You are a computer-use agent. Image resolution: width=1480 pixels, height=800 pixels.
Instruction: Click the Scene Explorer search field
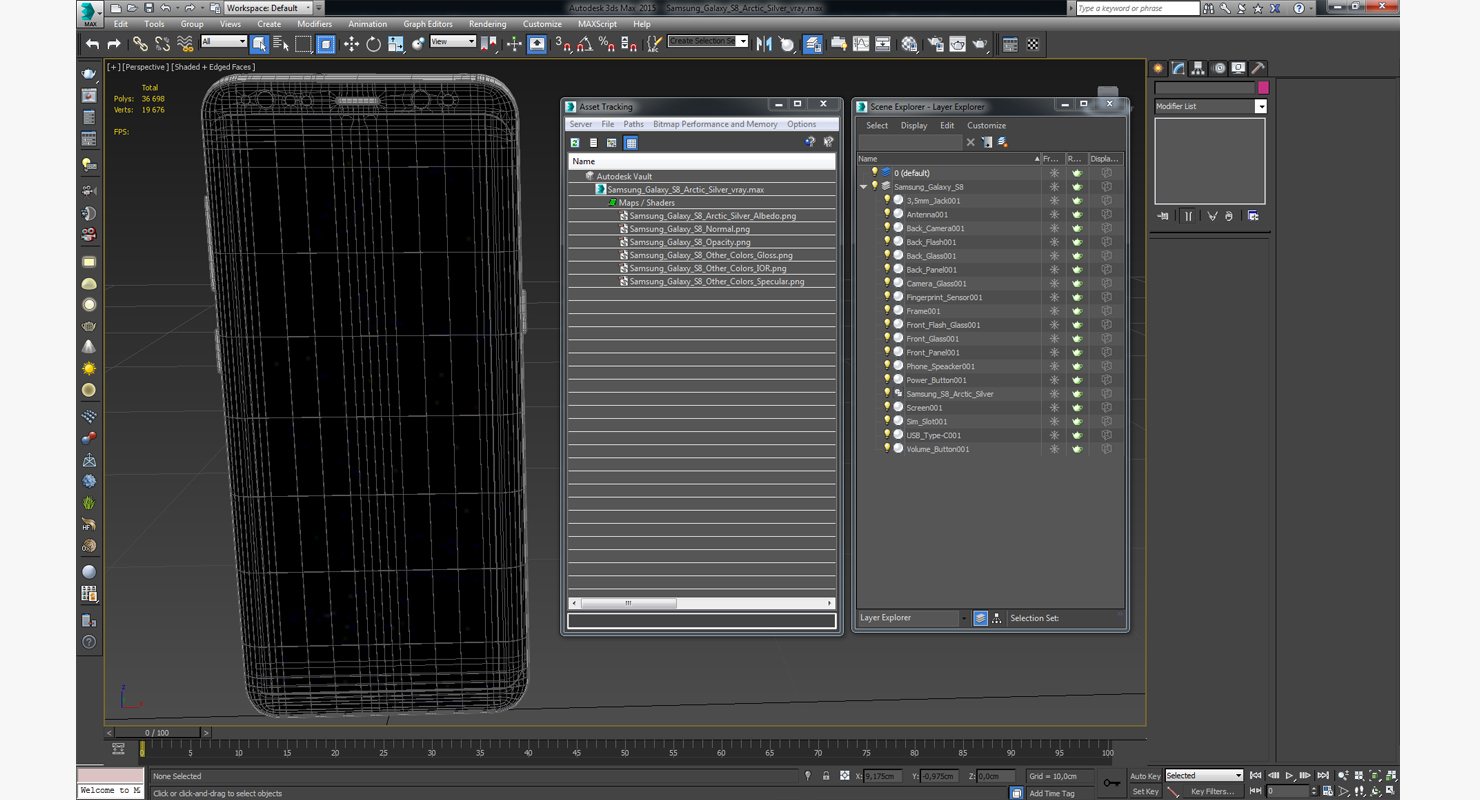(x=910, y=143)
